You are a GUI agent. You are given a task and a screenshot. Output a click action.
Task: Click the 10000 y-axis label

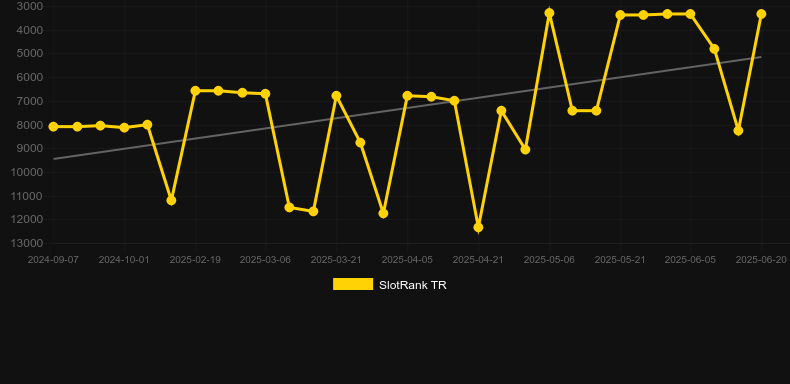tap(27, 172)
